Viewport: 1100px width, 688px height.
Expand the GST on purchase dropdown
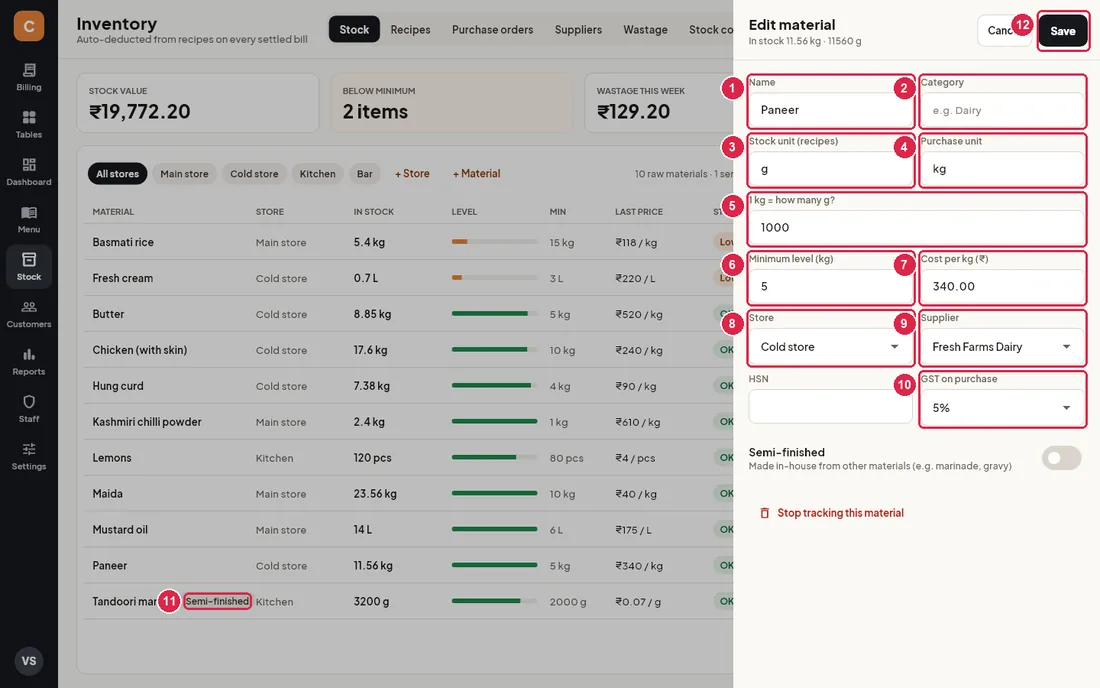(1002, 407)
